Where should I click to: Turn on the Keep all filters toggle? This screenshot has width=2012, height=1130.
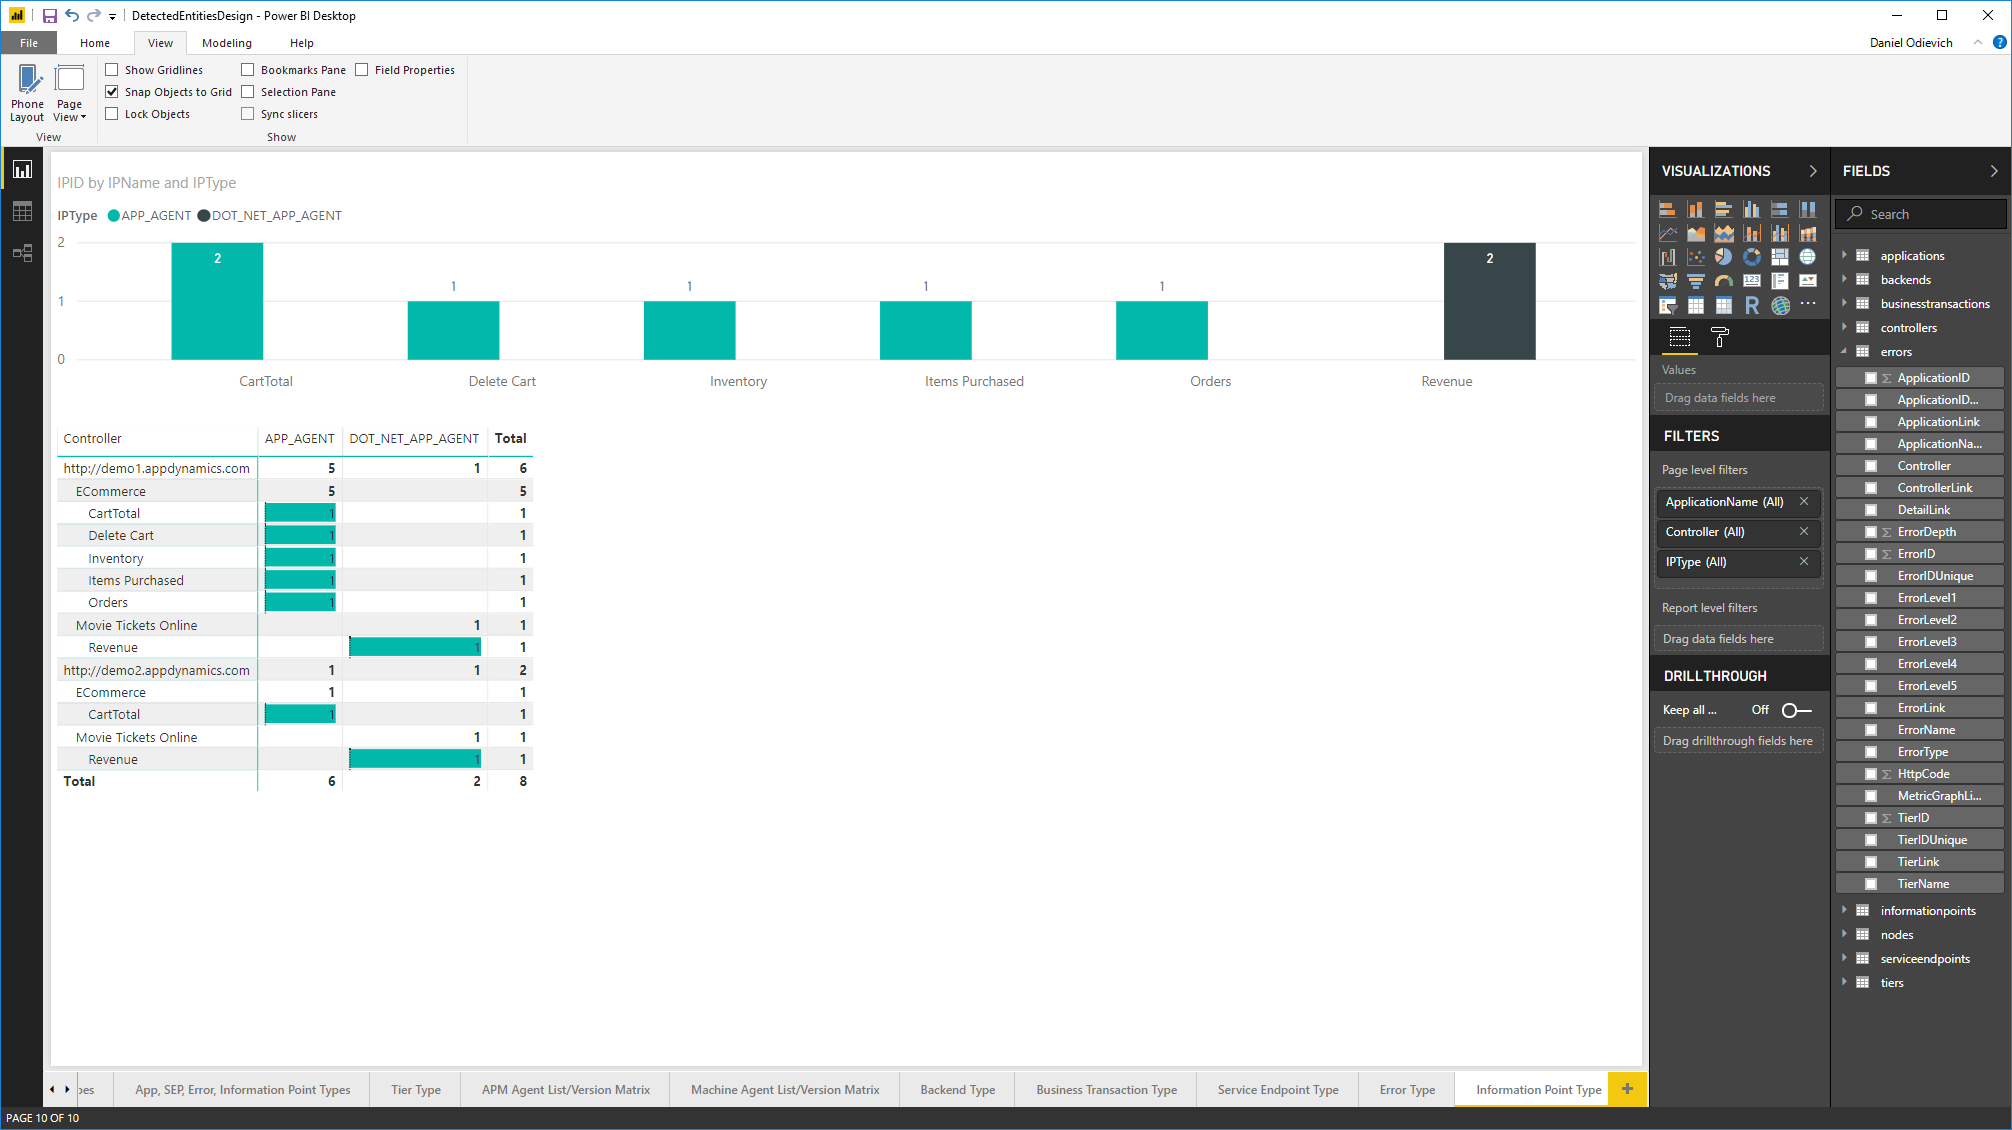coord(1796,710)
